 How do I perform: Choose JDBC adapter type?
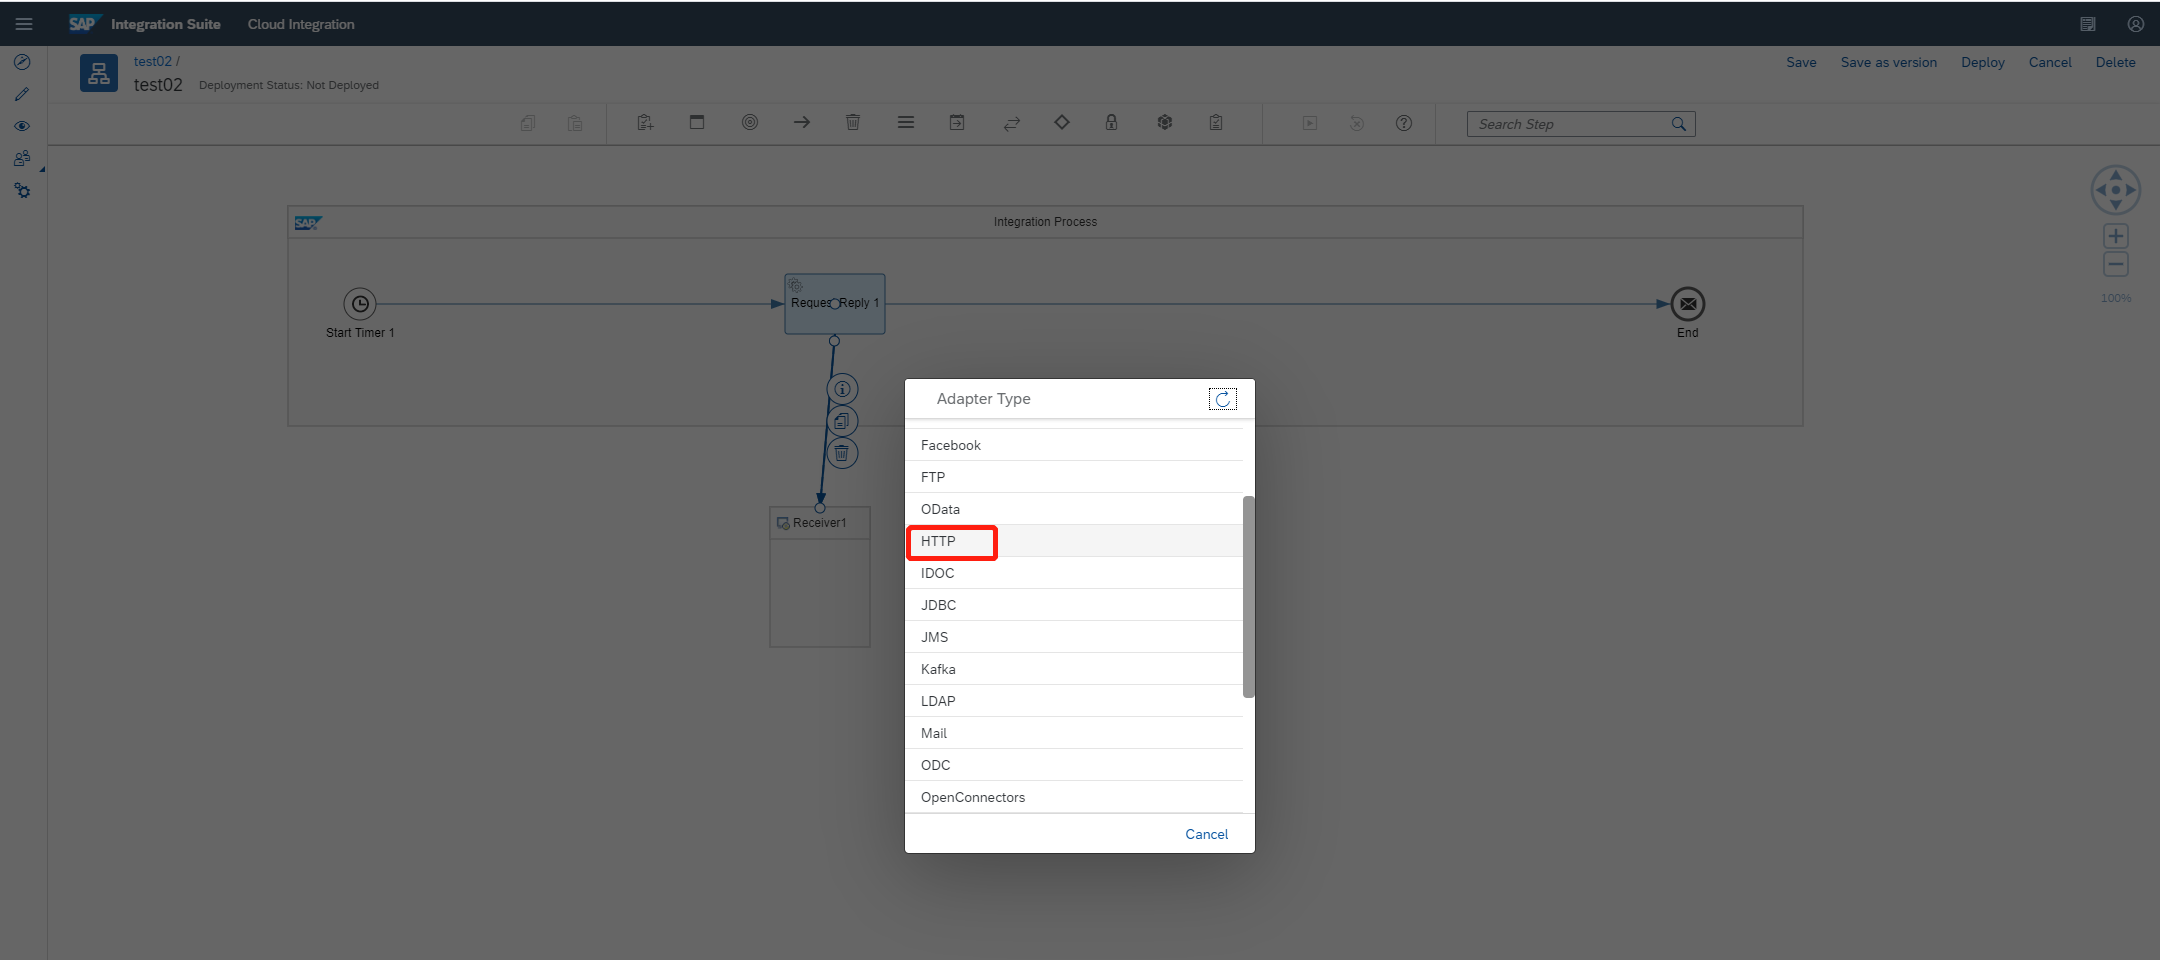pyautogui.click(x=1074, y=605)
